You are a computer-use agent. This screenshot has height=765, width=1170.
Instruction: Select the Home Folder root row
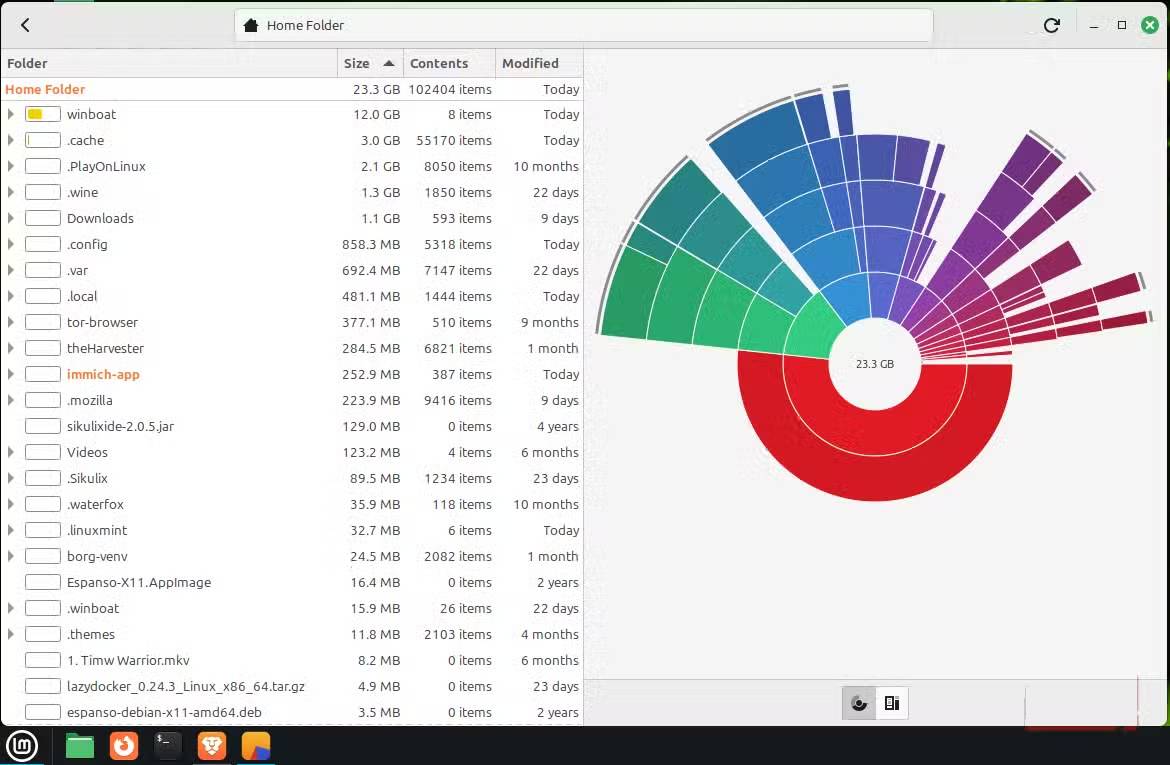[x=46, y=89]
